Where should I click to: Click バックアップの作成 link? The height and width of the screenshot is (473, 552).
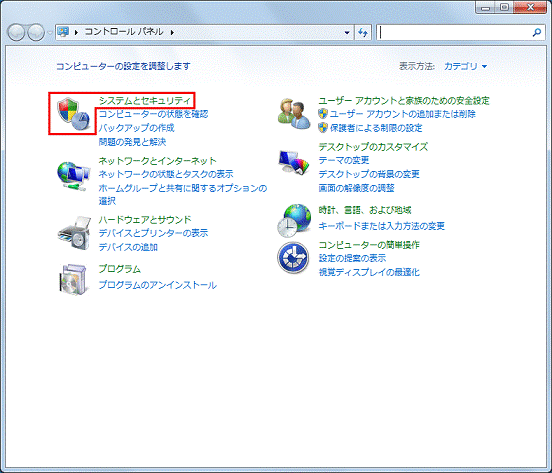[136, 127]
